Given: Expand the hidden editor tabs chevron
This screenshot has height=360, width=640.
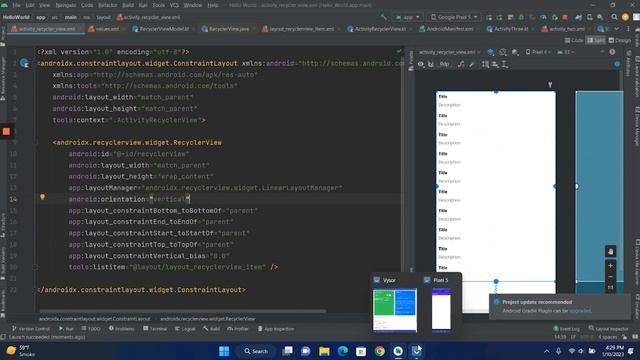Looking at the screenshot, I should [x=616, y=29].
